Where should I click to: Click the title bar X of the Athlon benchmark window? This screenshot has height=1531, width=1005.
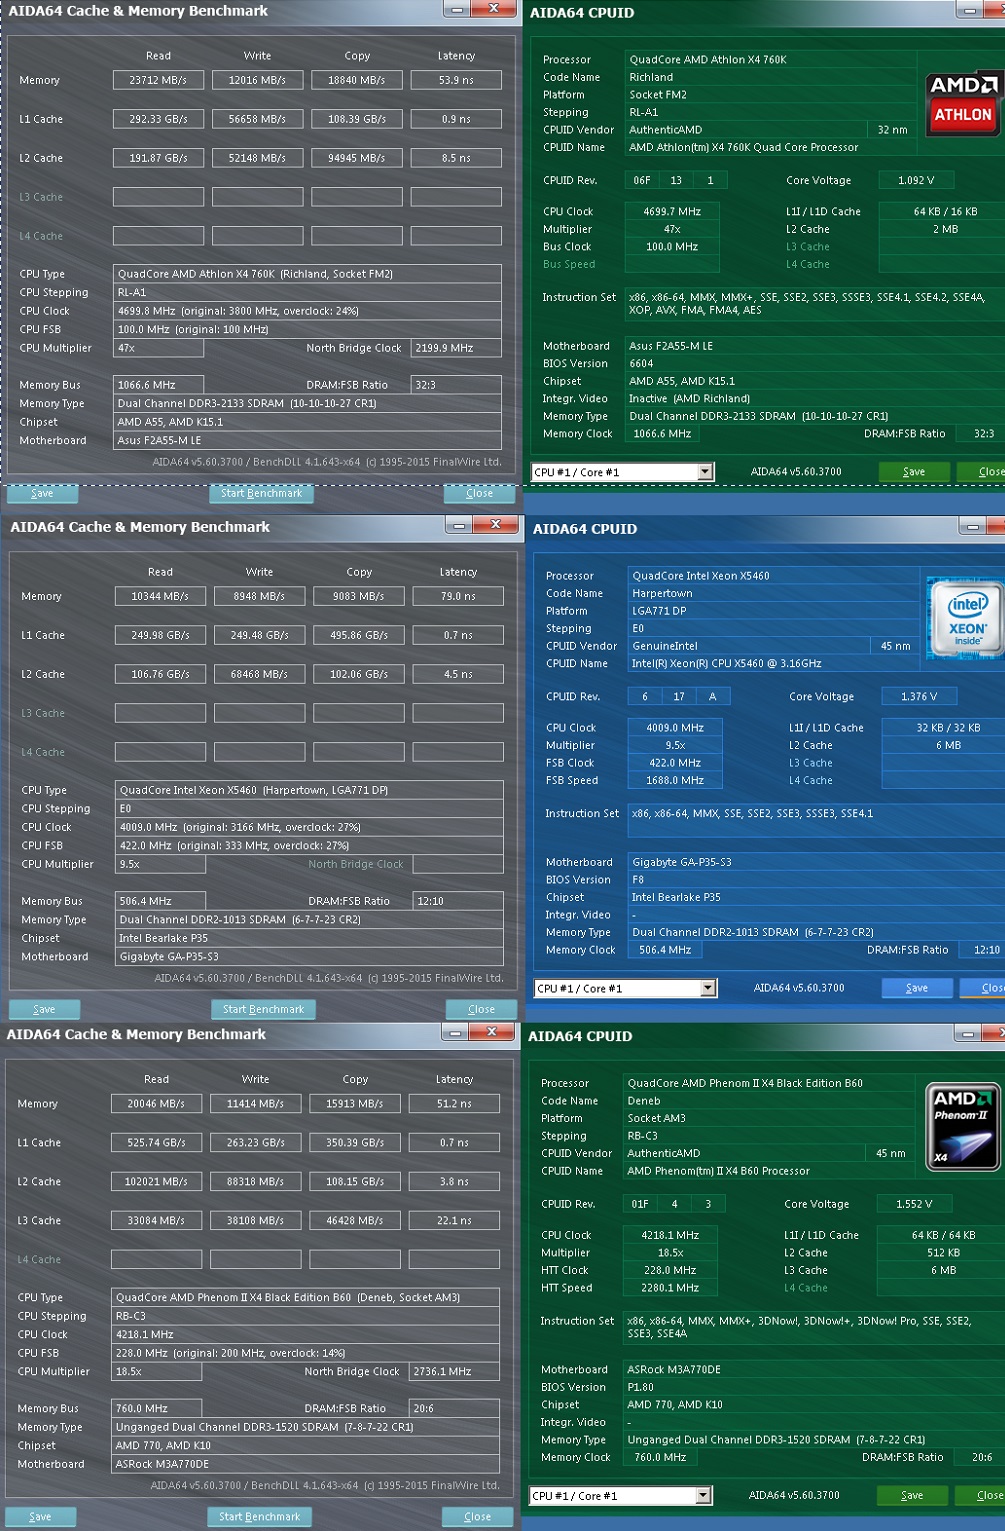click(x=493, y=9)
